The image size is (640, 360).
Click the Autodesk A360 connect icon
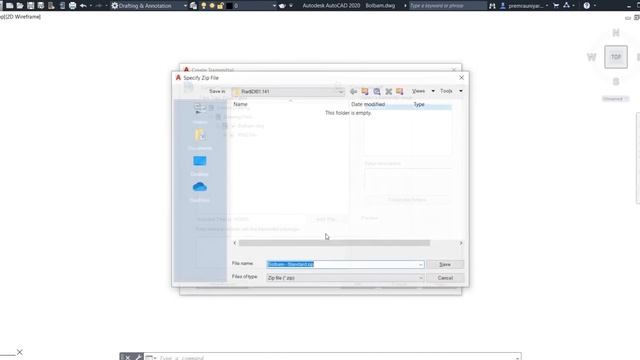567,6
